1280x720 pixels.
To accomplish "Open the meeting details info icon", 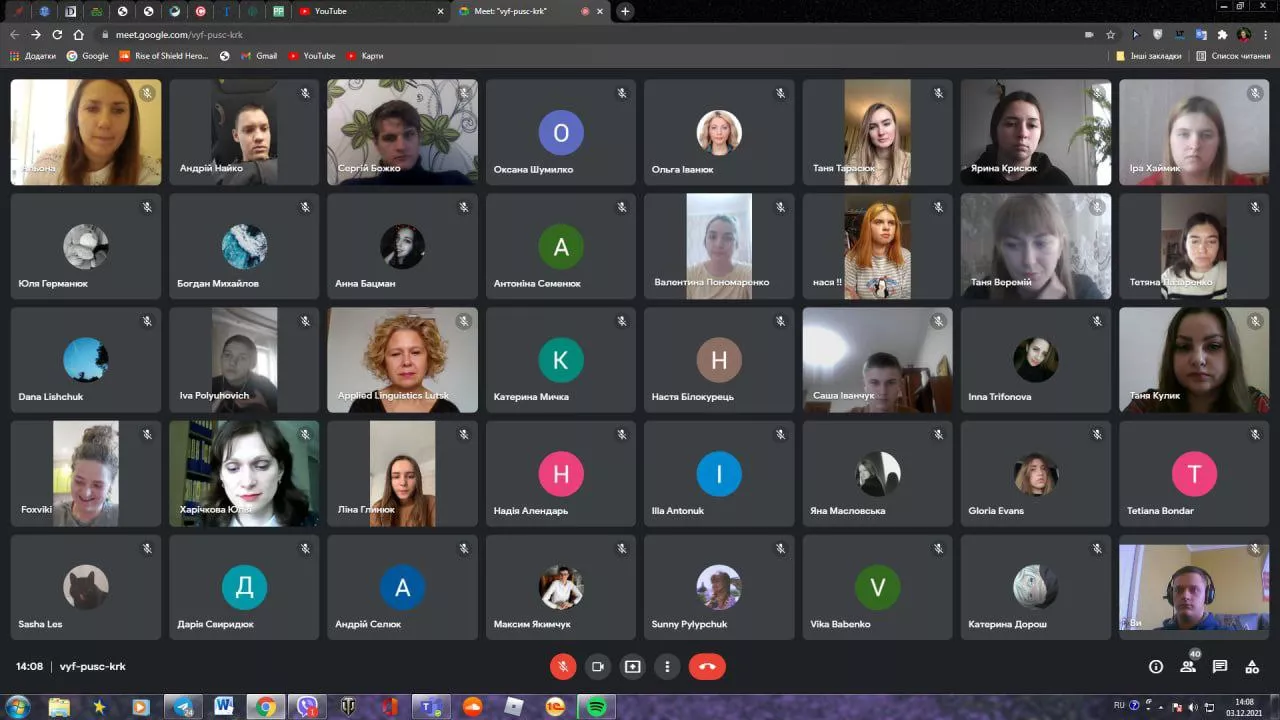I will pyautogui.click(x=1156, y=667).
